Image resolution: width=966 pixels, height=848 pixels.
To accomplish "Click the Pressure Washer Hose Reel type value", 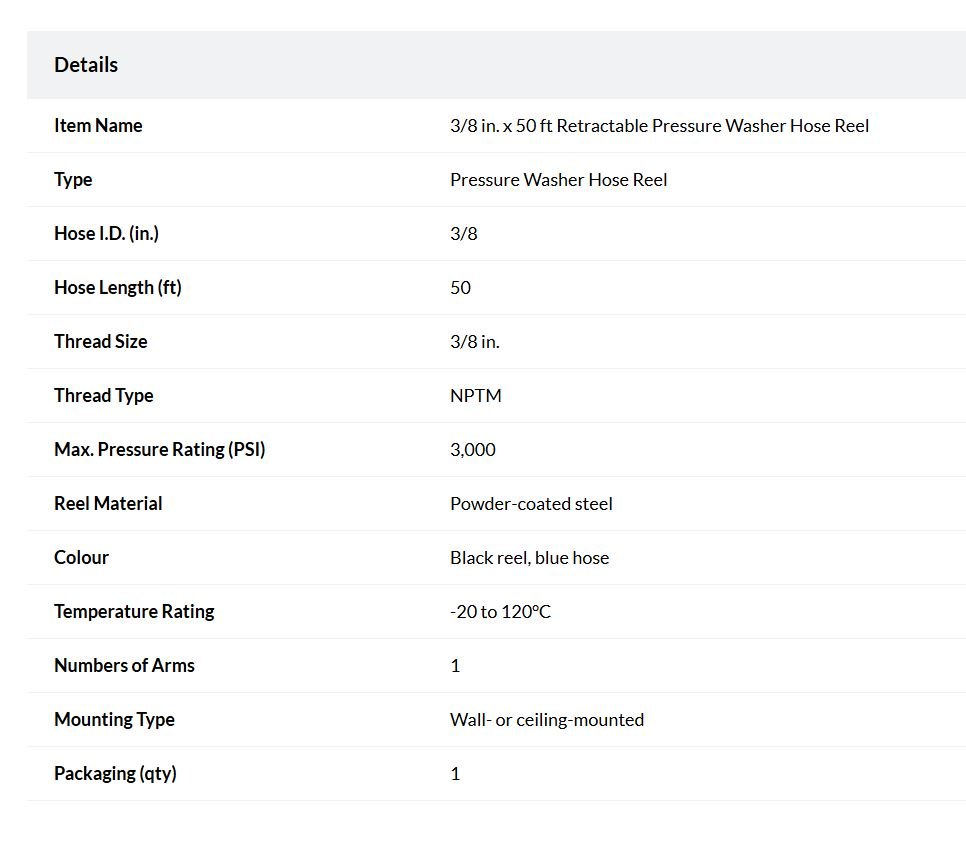I will point(559,179).
